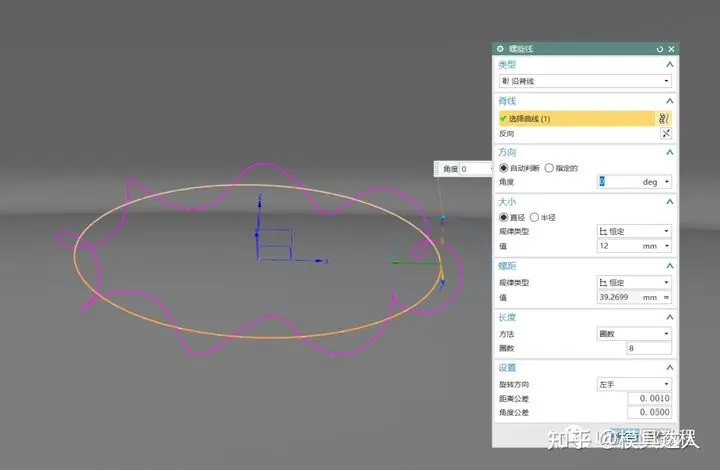Screen dimensions: 720x470
Task: Collapse the 方向 section
Action: pyautogui.click(x=670, y=152)
